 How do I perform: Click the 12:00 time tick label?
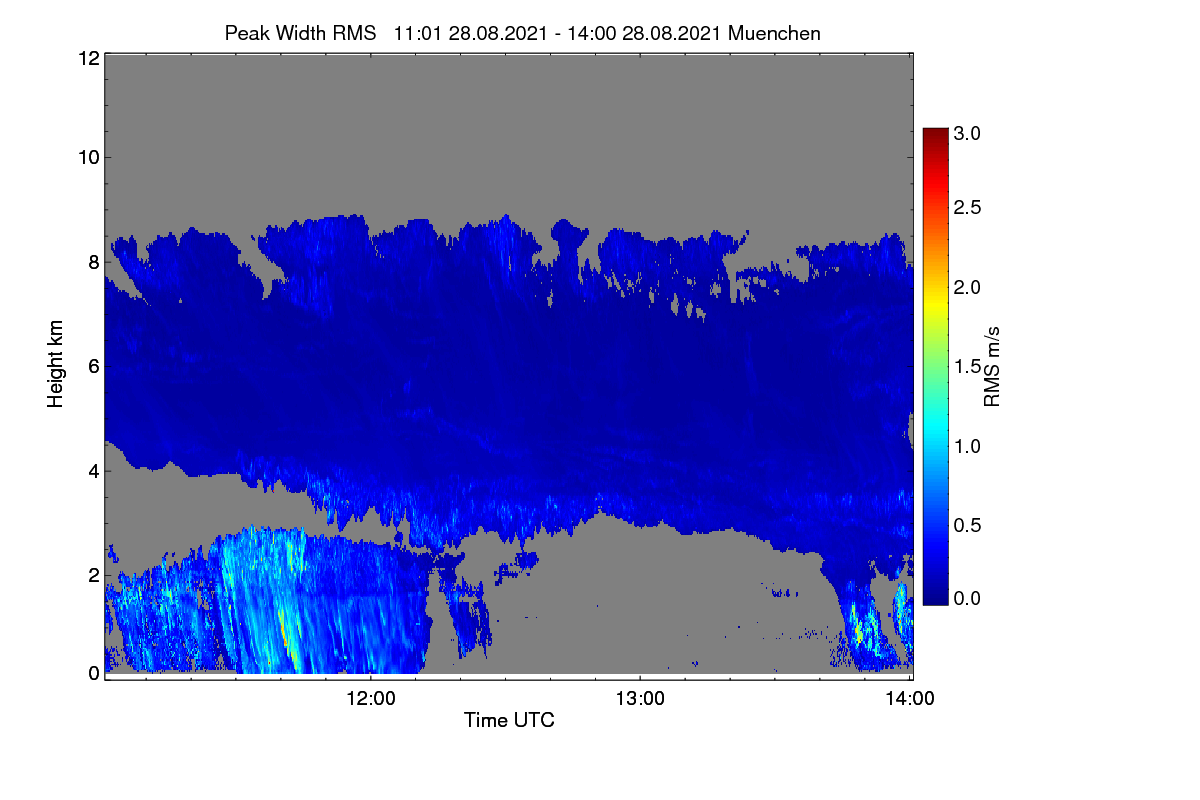[x=371, y=699]
